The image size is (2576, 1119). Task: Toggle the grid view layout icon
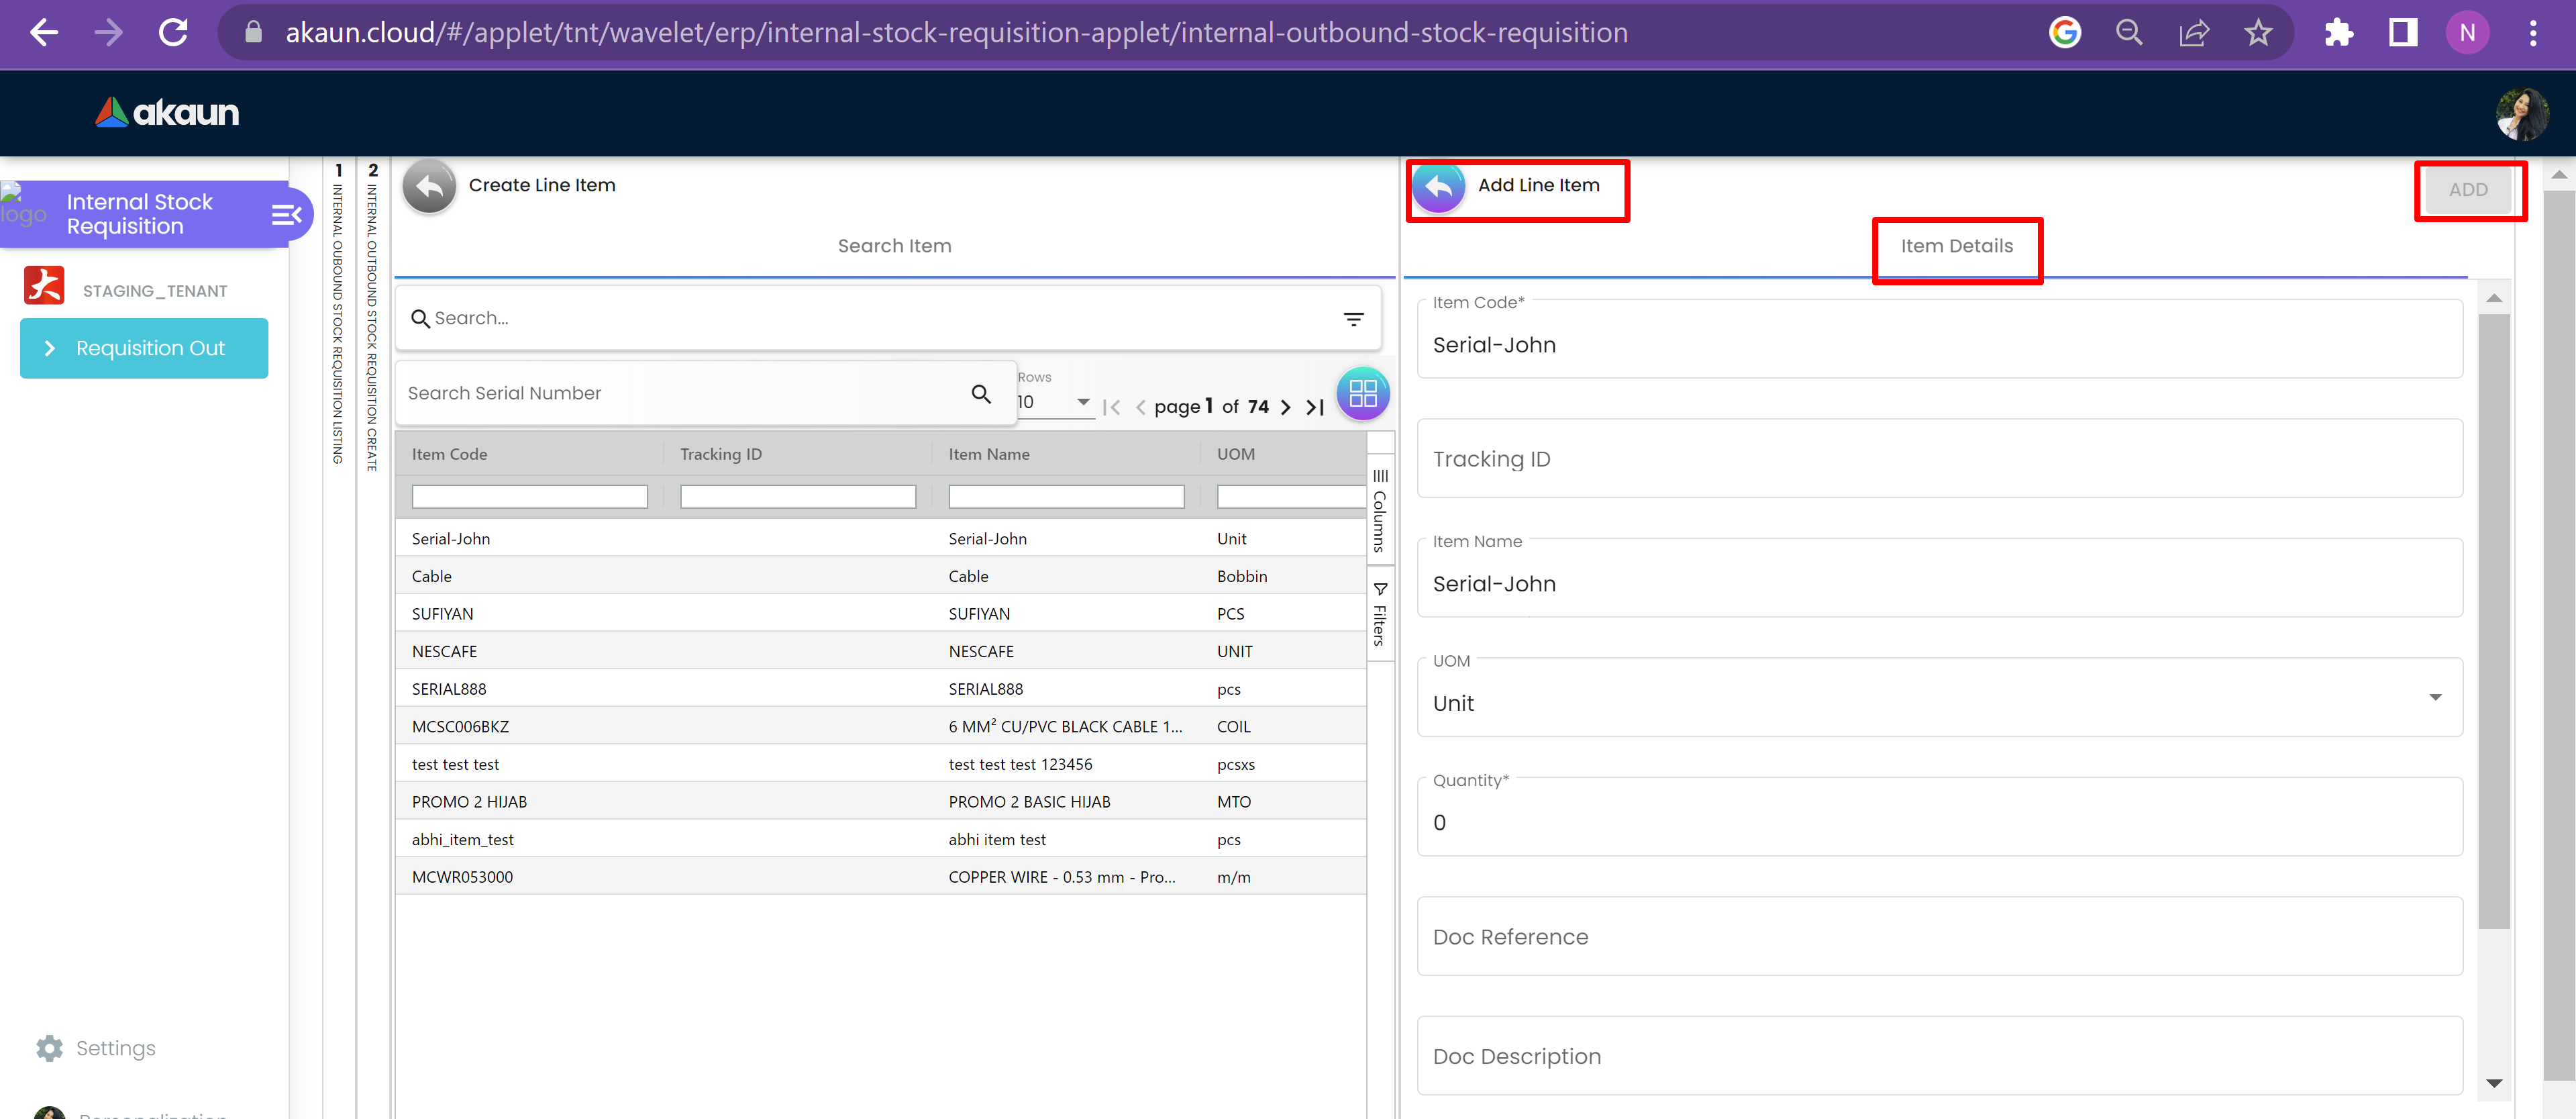click(x=1362, y=394)
